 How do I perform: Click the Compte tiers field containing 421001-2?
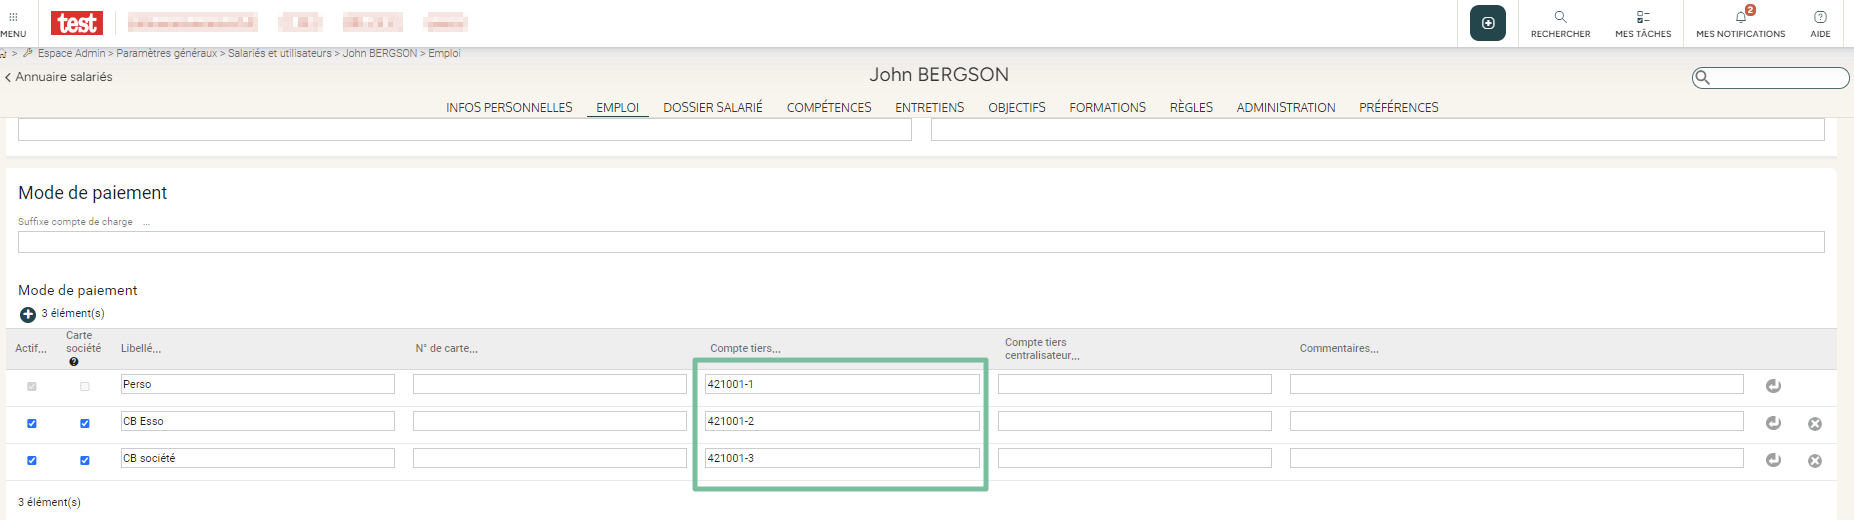pos(841,421)
